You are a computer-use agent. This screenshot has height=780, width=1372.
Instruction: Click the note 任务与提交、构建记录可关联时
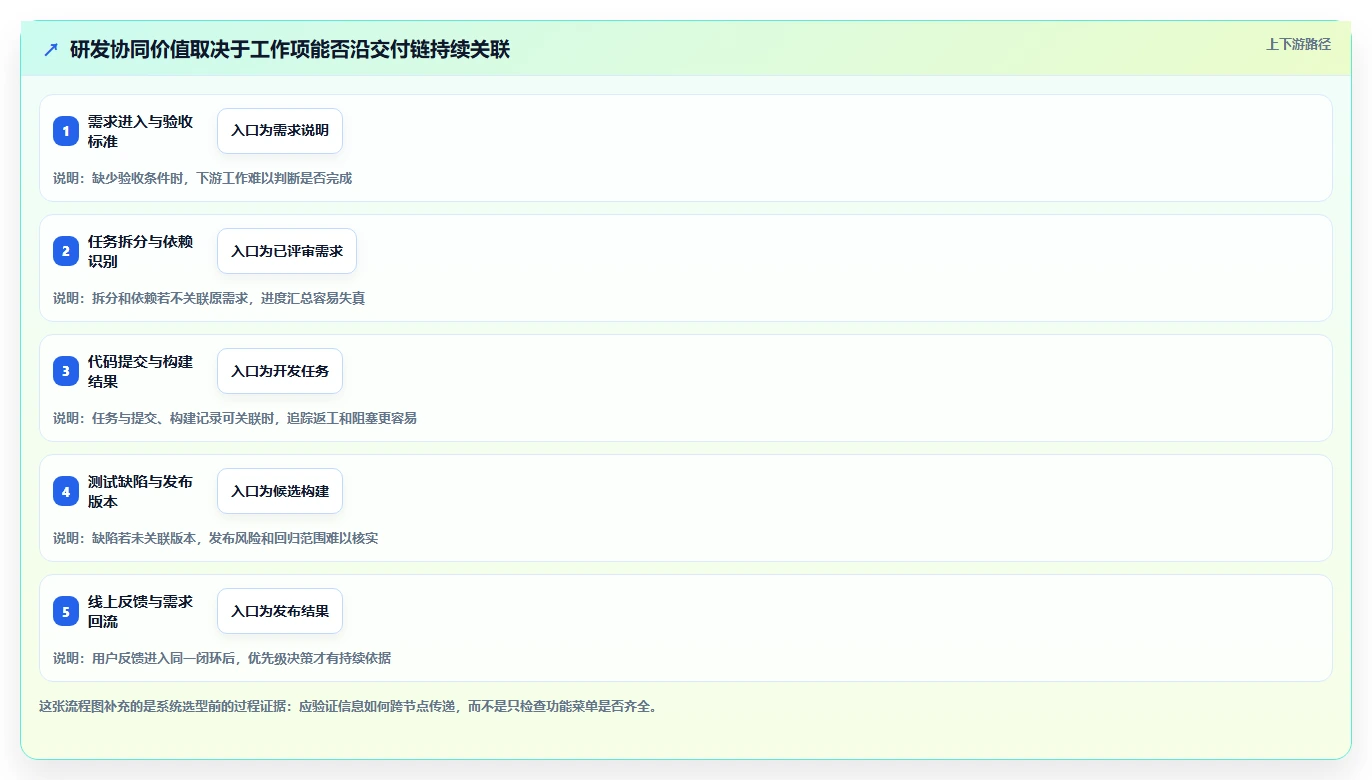pyautogui.click(x=183, y=418)
